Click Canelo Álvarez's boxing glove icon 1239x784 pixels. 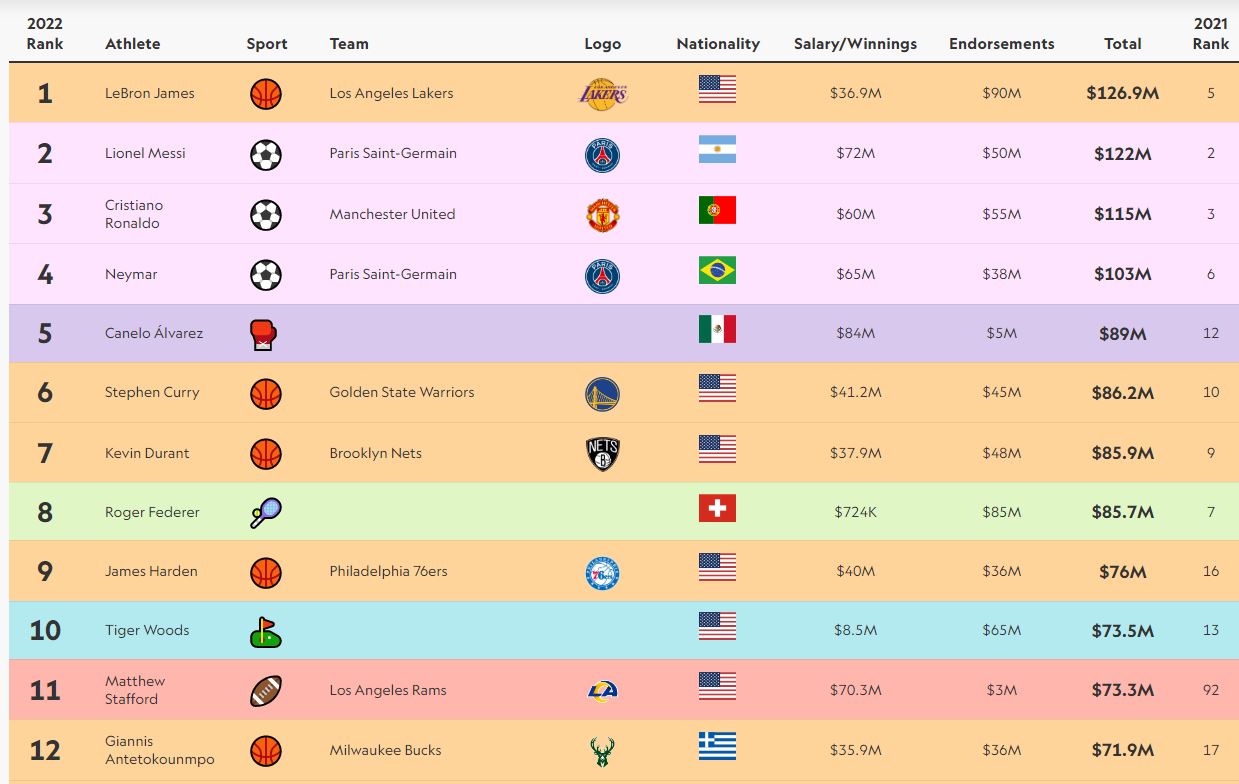(x=262, y=335)
